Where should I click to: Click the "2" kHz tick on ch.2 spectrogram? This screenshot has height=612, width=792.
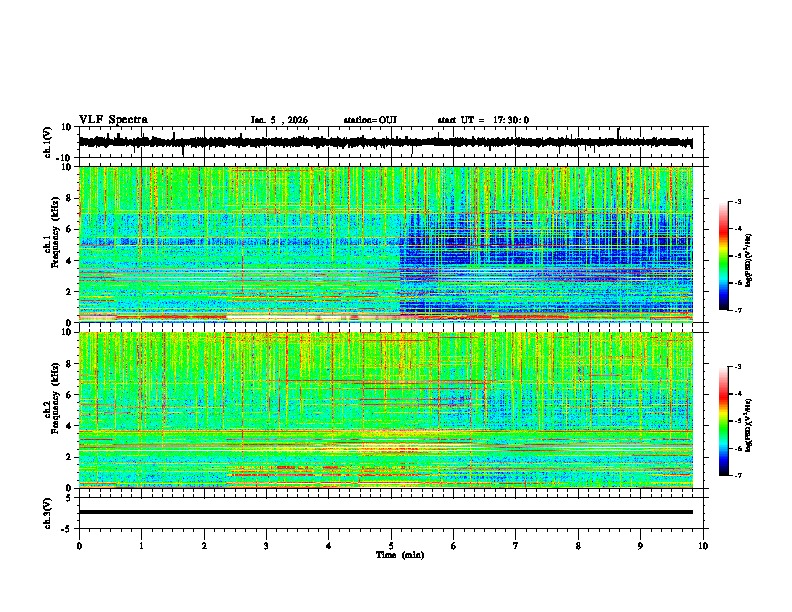(70, 457)
